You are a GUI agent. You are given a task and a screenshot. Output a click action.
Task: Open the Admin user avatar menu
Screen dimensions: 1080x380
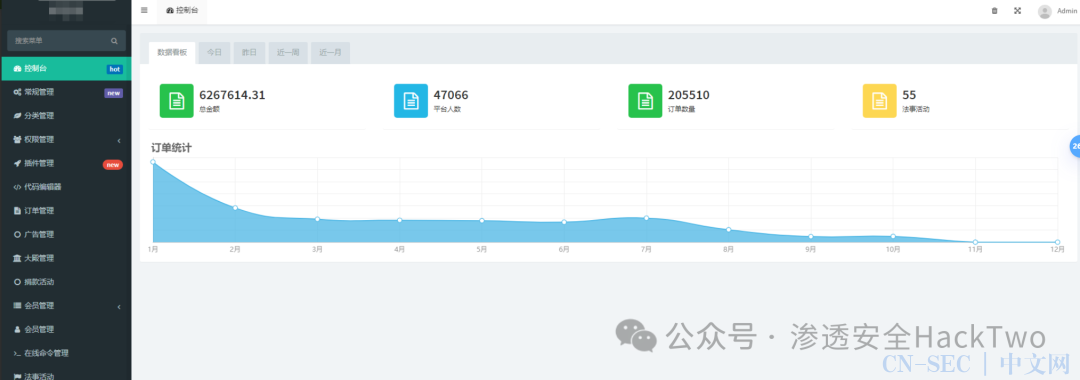1045,11
